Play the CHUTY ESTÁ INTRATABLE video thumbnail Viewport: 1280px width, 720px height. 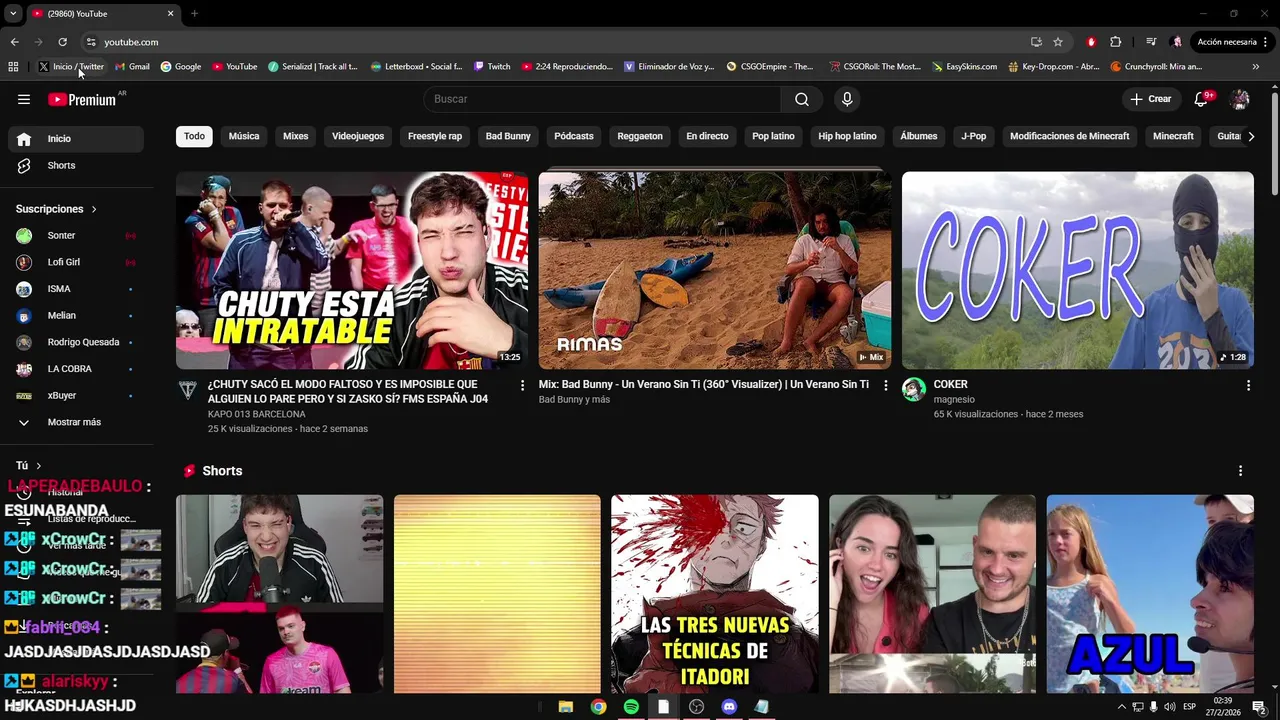352,270
